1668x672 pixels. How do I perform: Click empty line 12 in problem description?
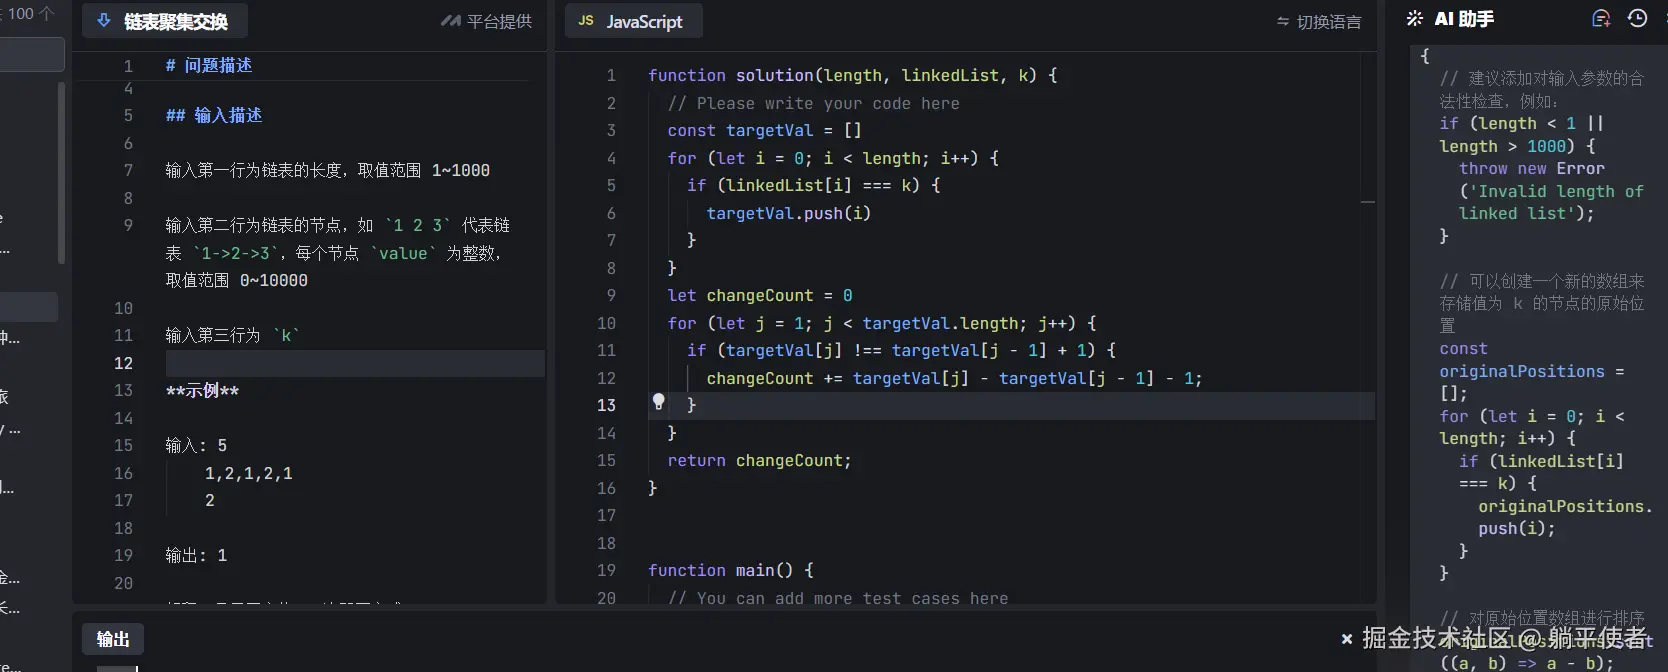coord(350,363)
